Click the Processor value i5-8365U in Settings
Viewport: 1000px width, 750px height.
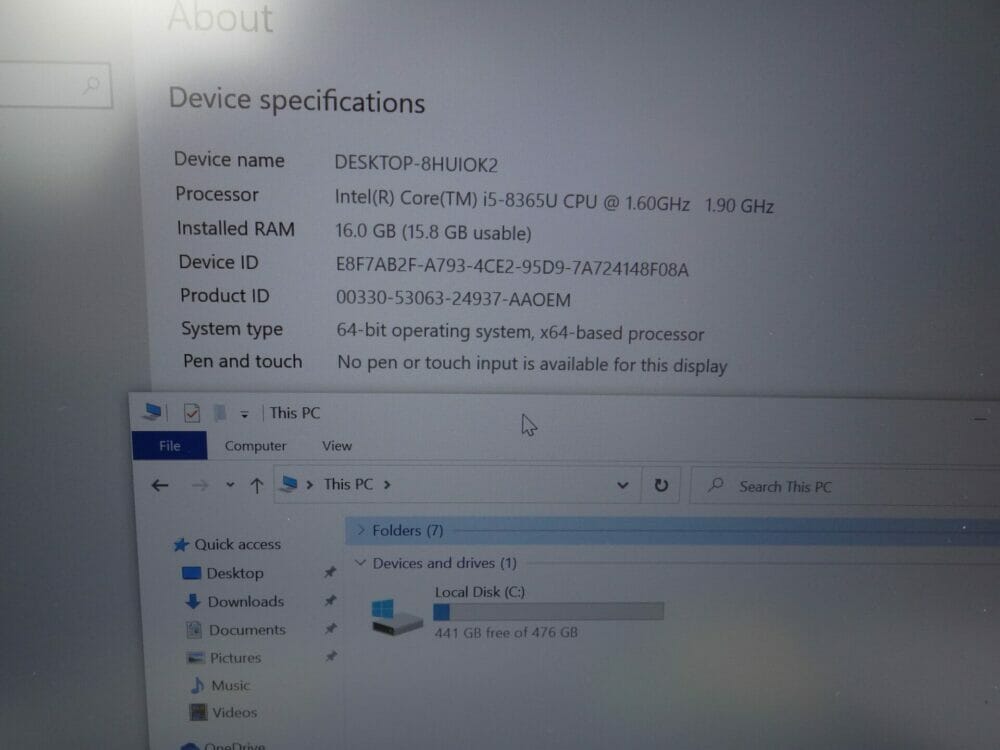point(554,202)
